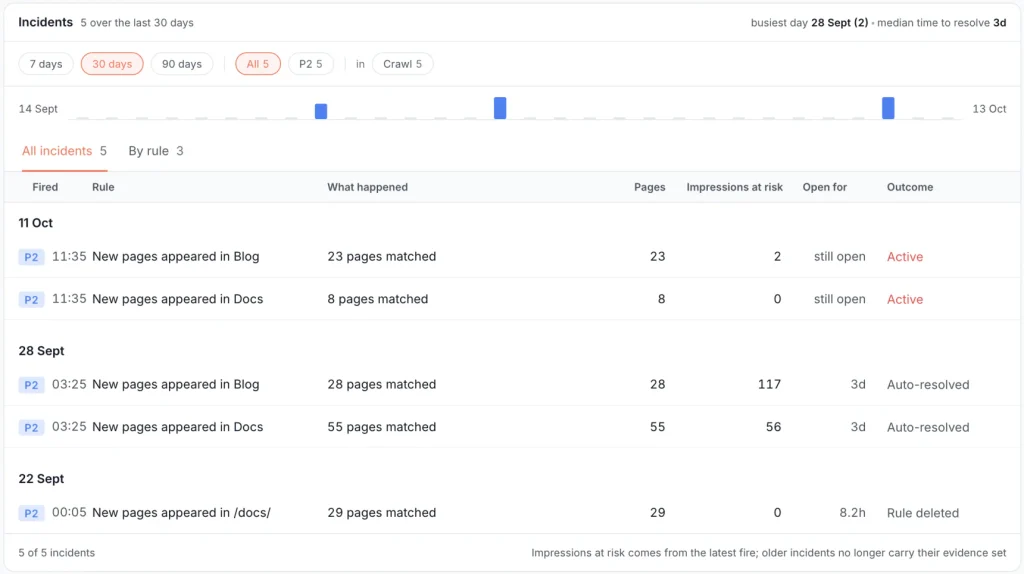Image resolution: width=1024 pixels, height=574 pixels.
Task: Sort by the Rule column header
Action: point(103,187)
